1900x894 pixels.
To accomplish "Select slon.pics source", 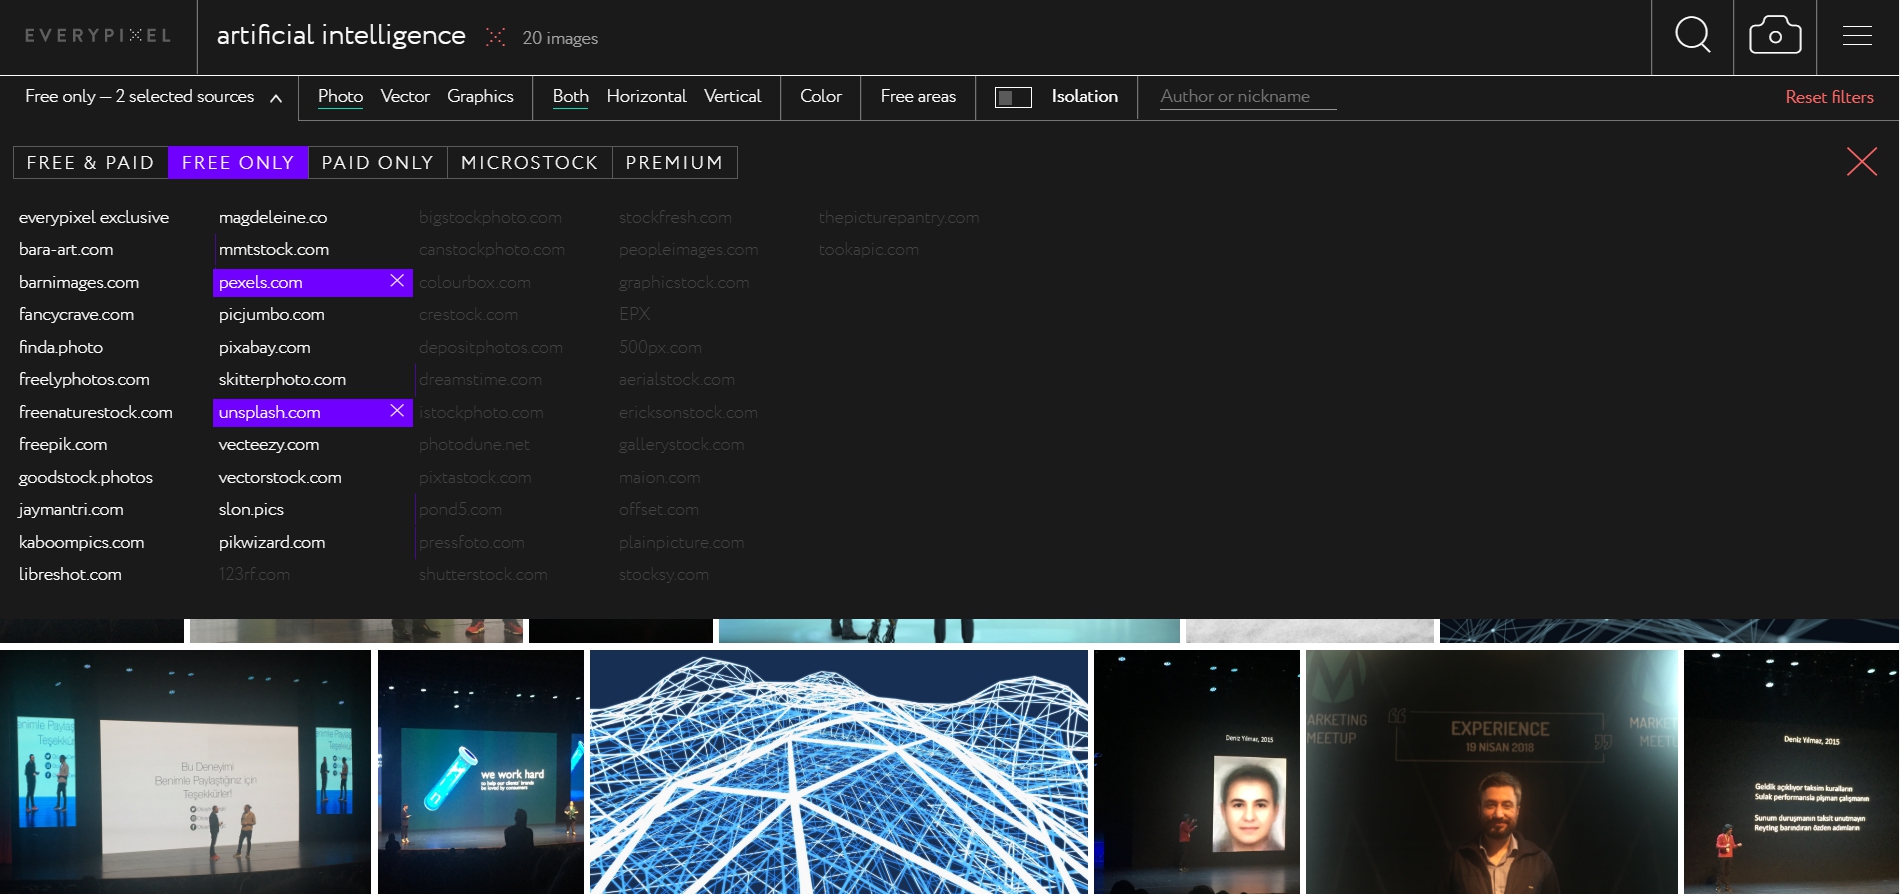I will [251, 509].
